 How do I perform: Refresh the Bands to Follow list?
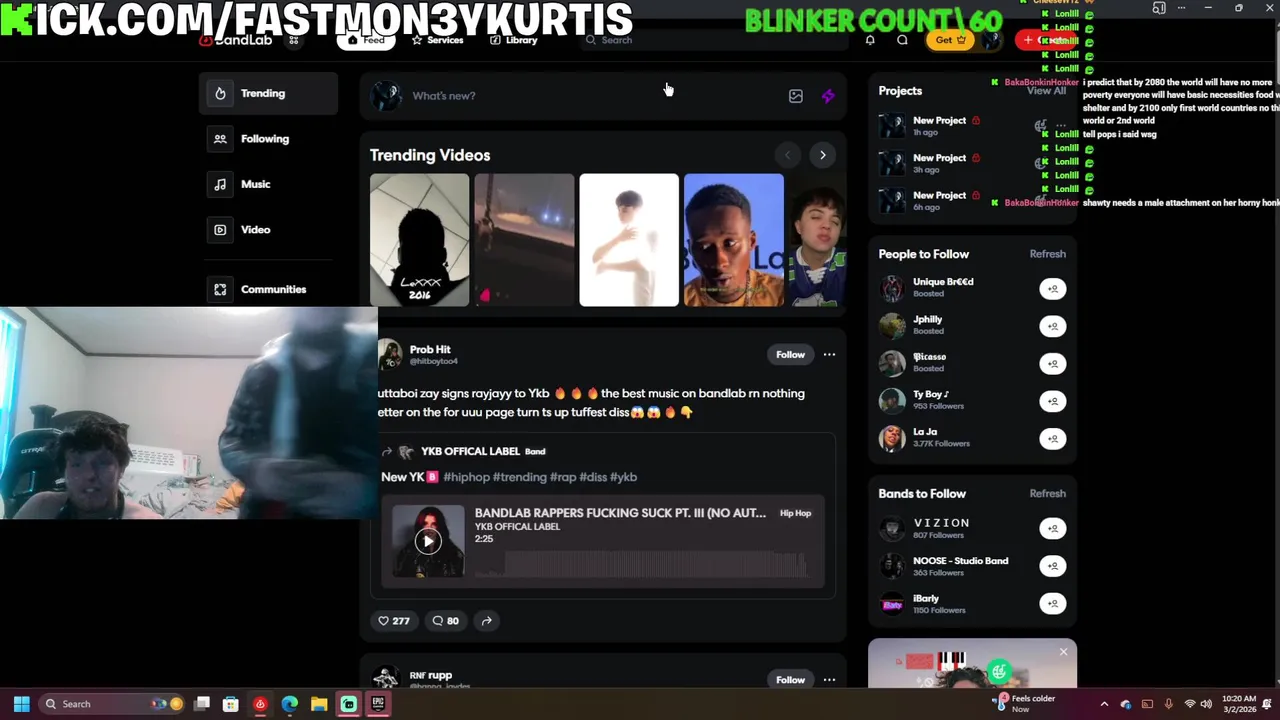tap(1048, 494)
